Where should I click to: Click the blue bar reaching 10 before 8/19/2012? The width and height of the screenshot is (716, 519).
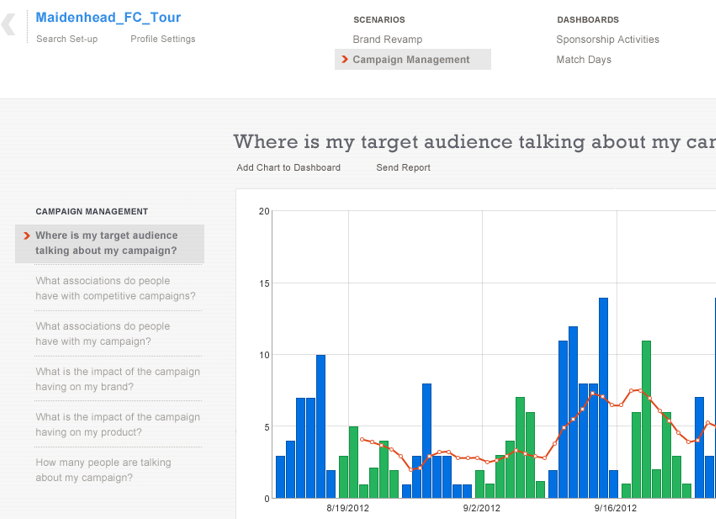[321, 427]
